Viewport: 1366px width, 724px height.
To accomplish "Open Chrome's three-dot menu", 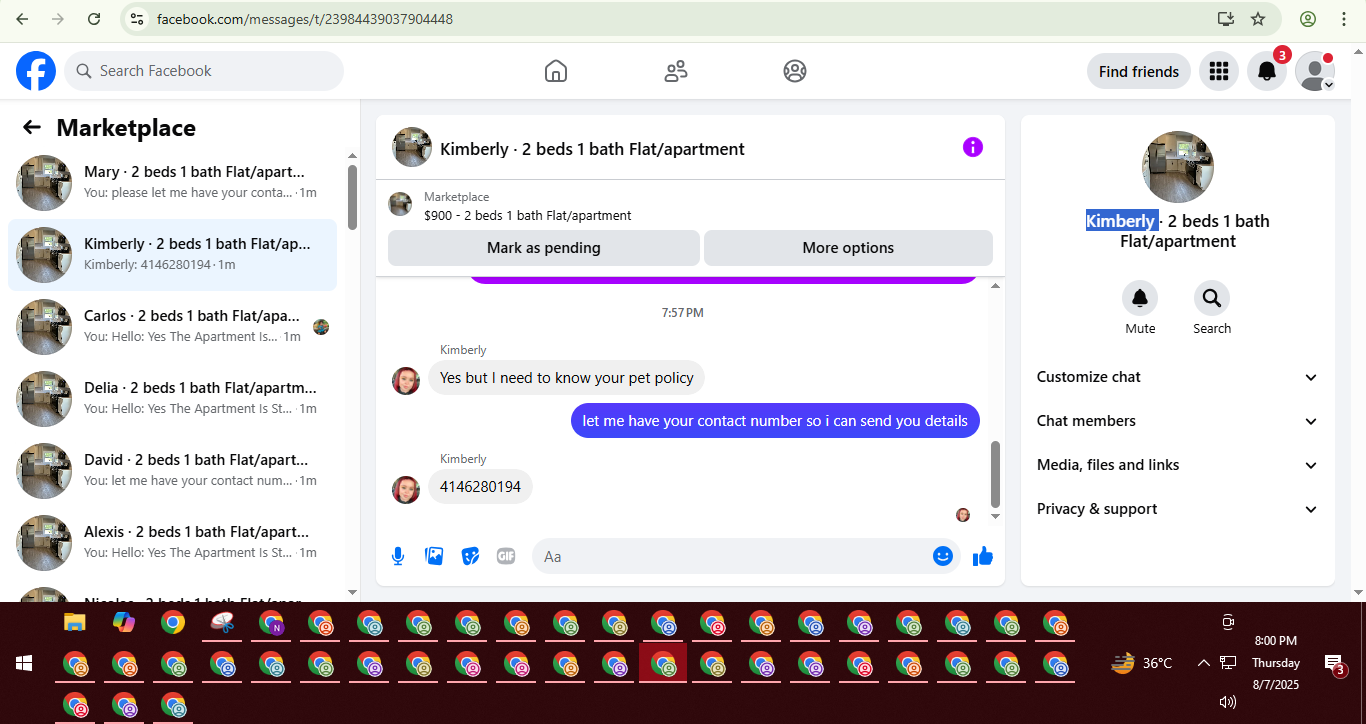I will pos(1344,19).
